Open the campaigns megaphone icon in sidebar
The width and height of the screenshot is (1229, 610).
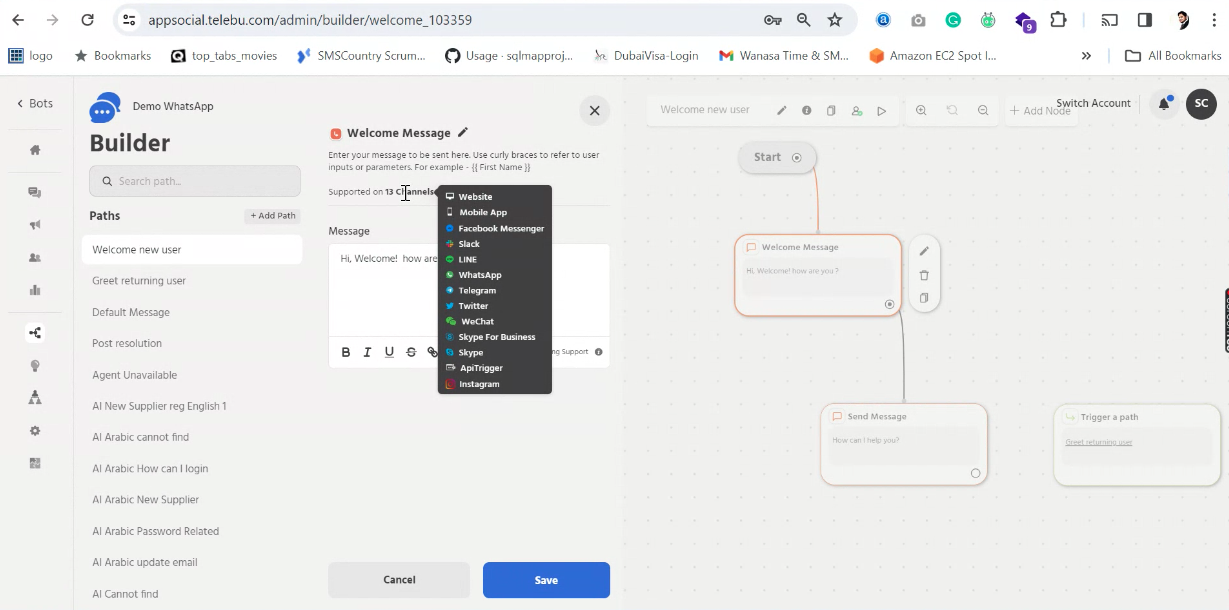coord(35,225)
